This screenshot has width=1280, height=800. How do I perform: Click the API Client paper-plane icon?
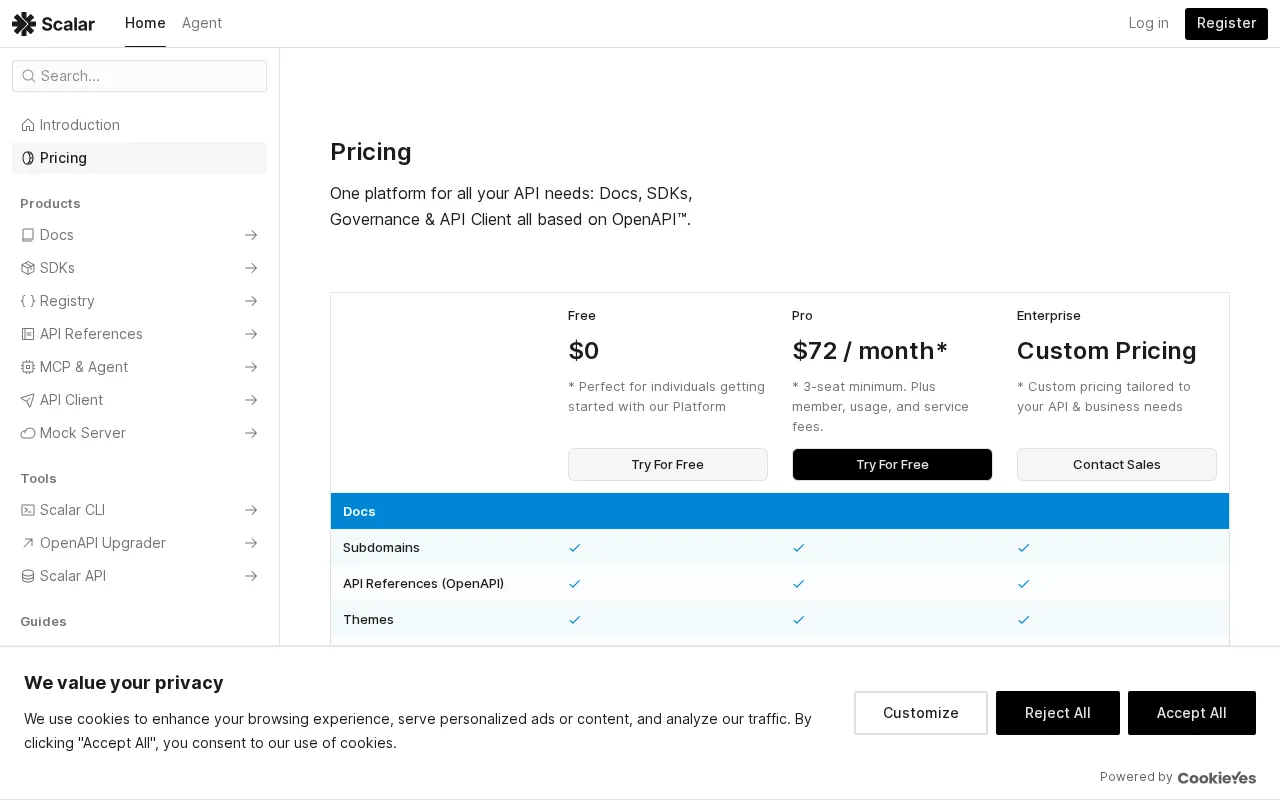[x=28, y=400]
